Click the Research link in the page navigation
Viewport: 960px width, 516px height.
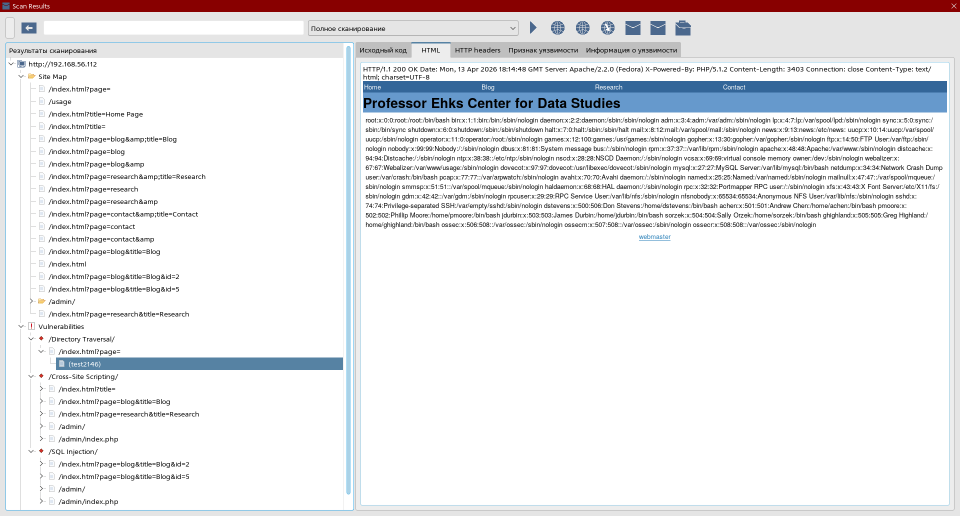[608, 88]
